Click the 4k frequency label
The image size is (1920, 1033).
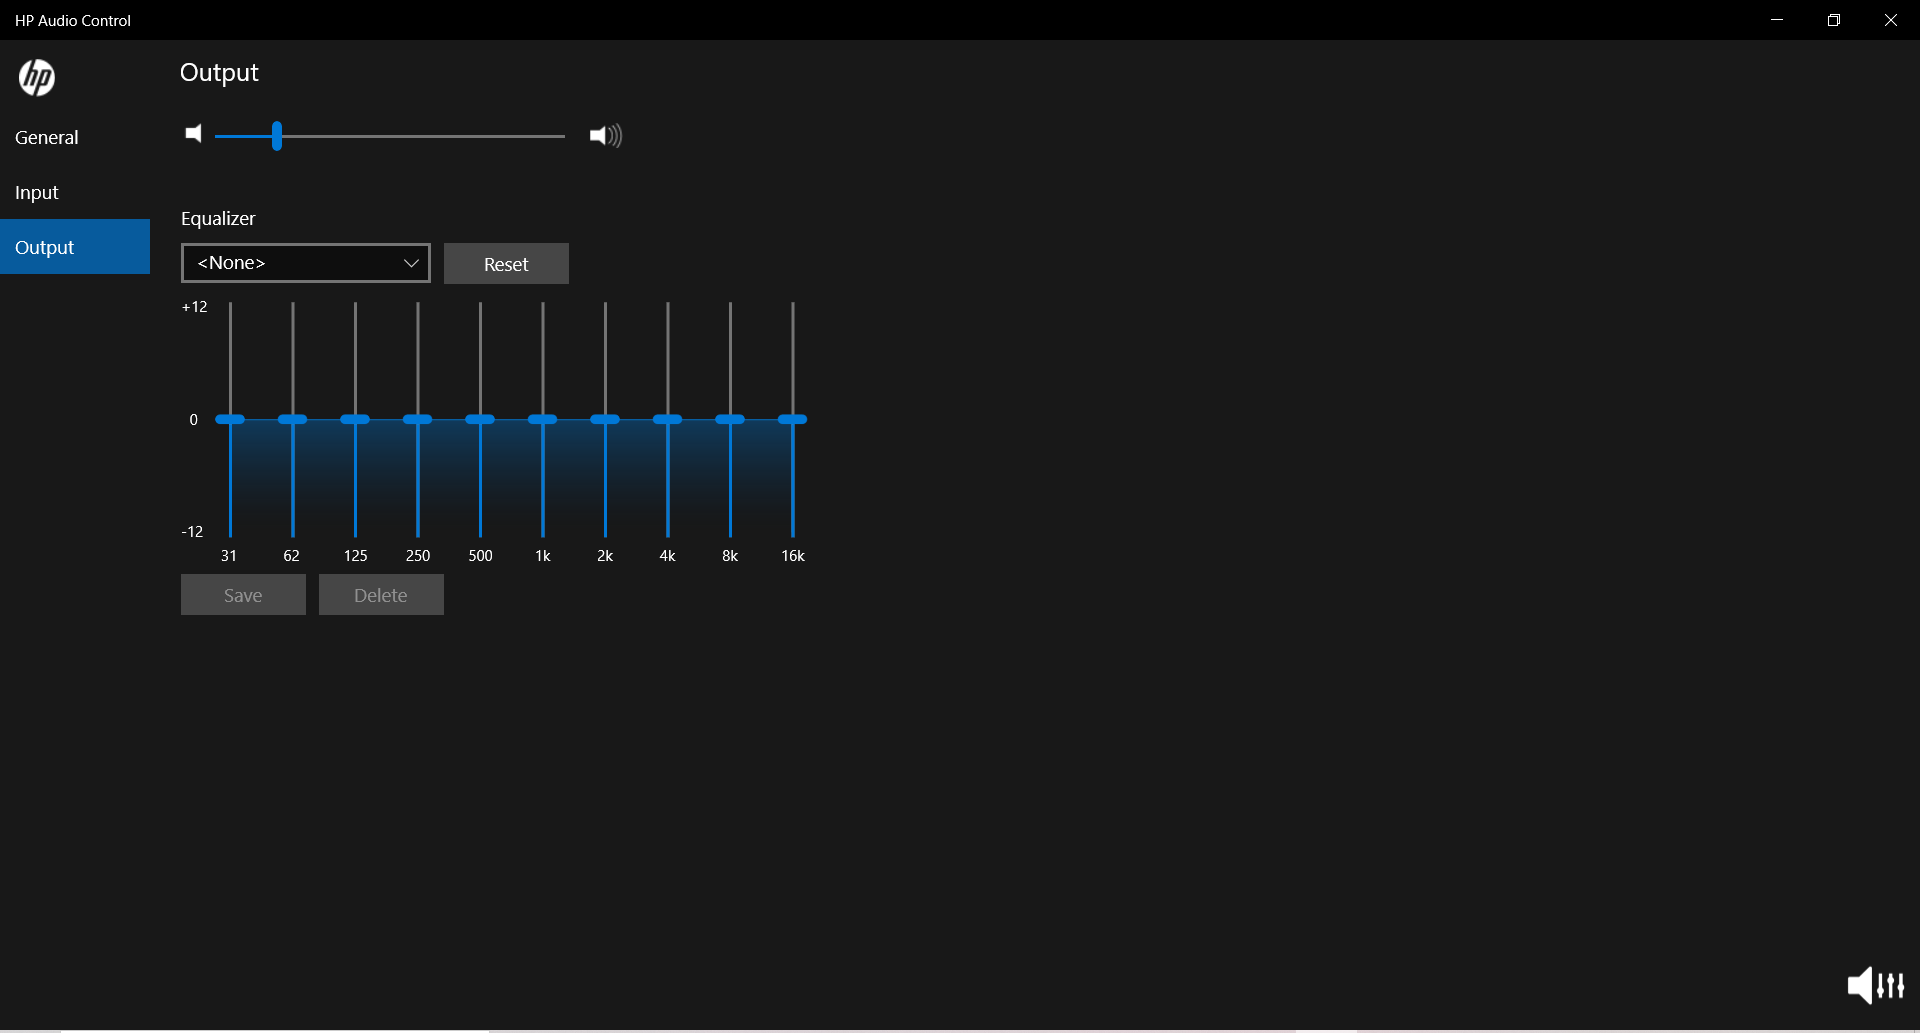click(x=667, y=556)
